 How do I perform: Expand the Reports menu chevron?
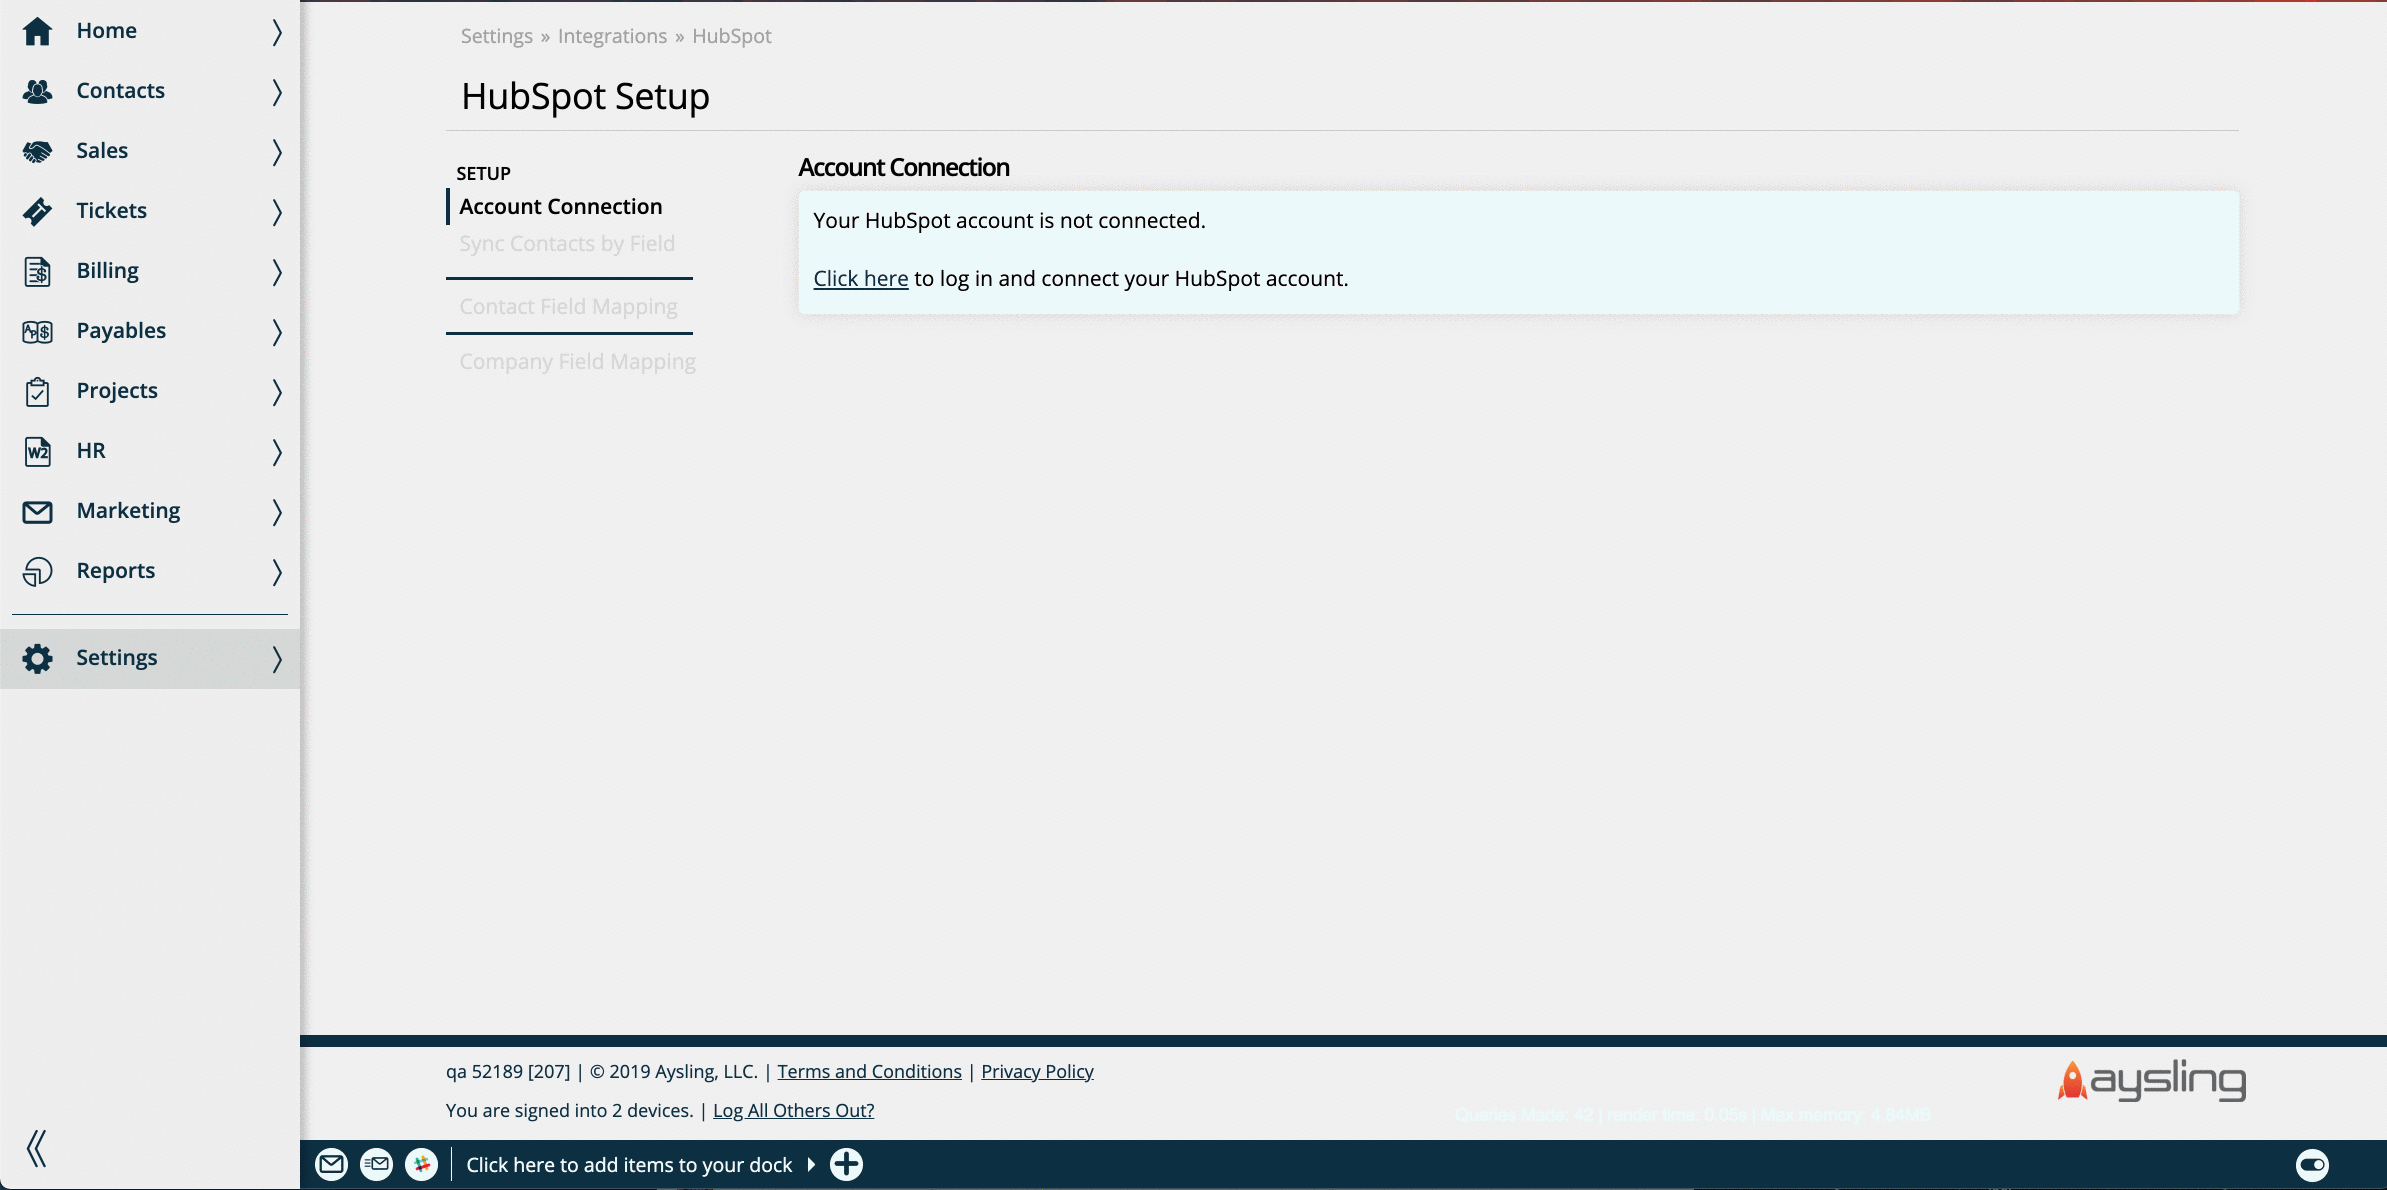pos(277,572)
